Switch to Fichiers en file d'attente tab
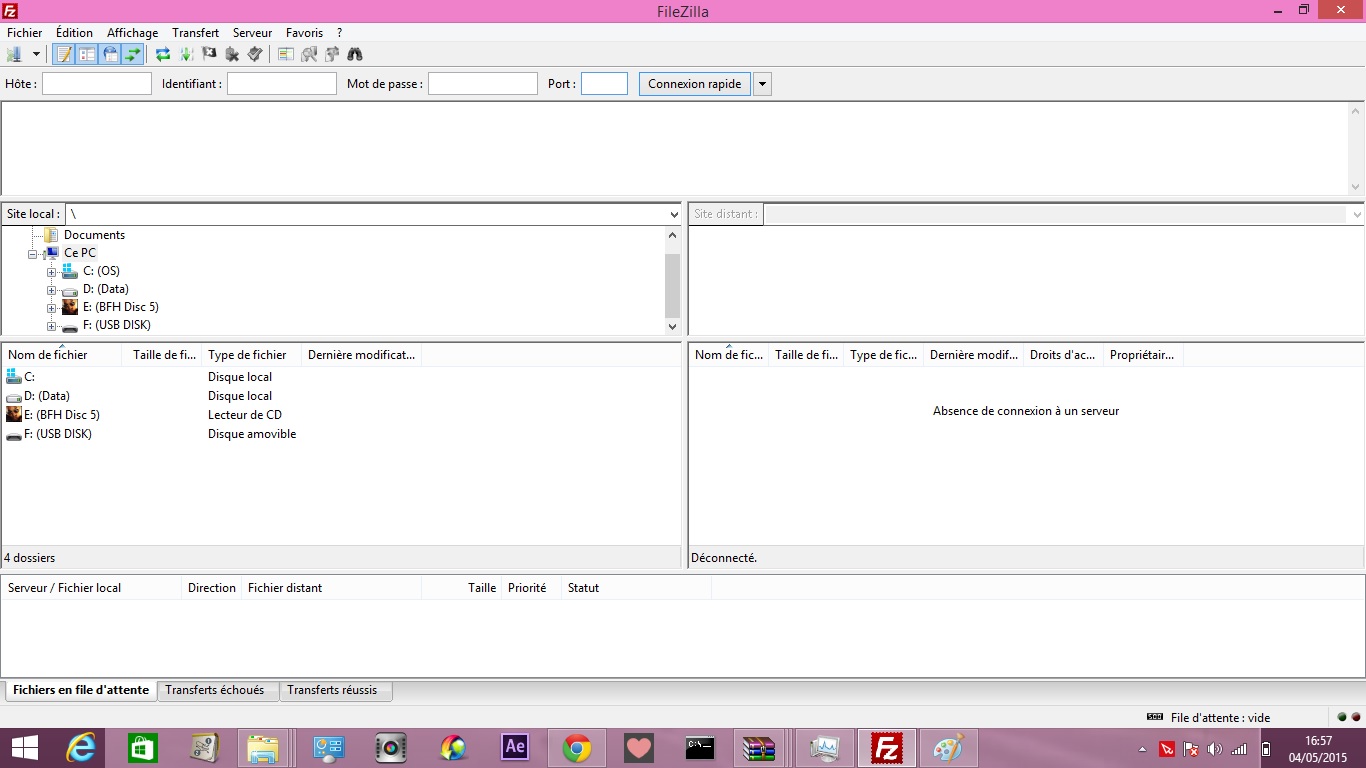 81,690
